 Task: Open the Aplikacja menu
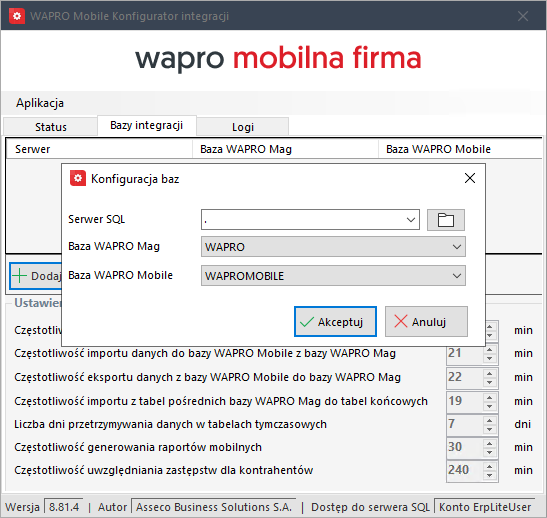click(40, 103)
